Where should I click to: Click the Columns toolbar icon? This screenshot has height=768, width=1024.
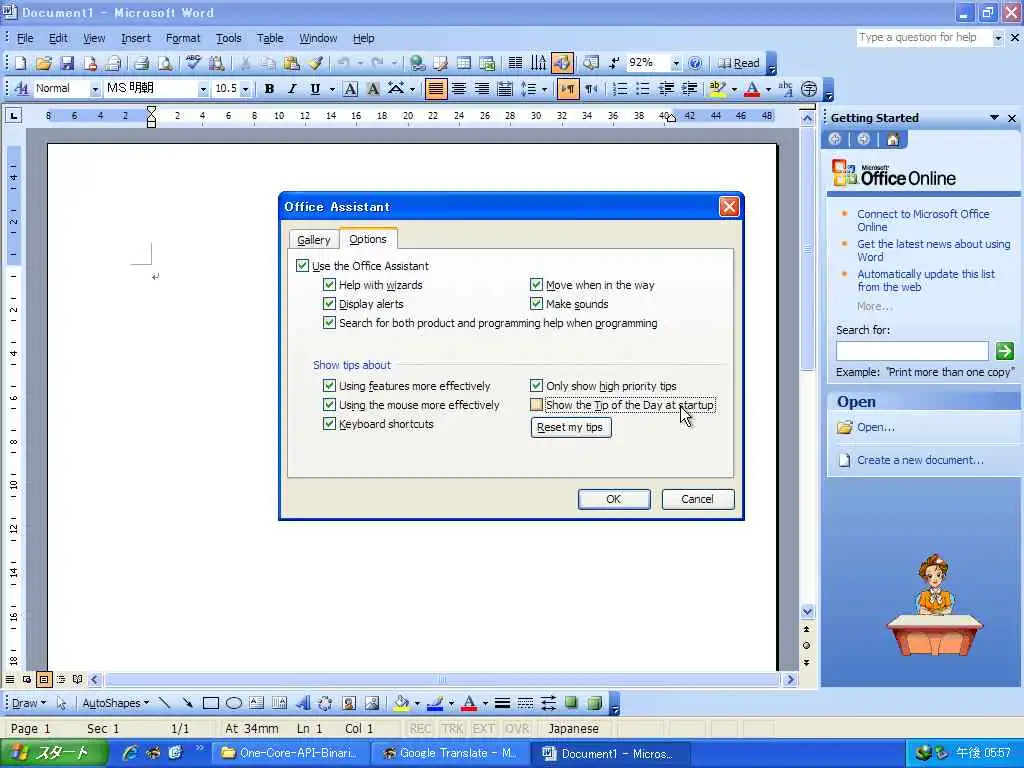click(x=515, y=63)
